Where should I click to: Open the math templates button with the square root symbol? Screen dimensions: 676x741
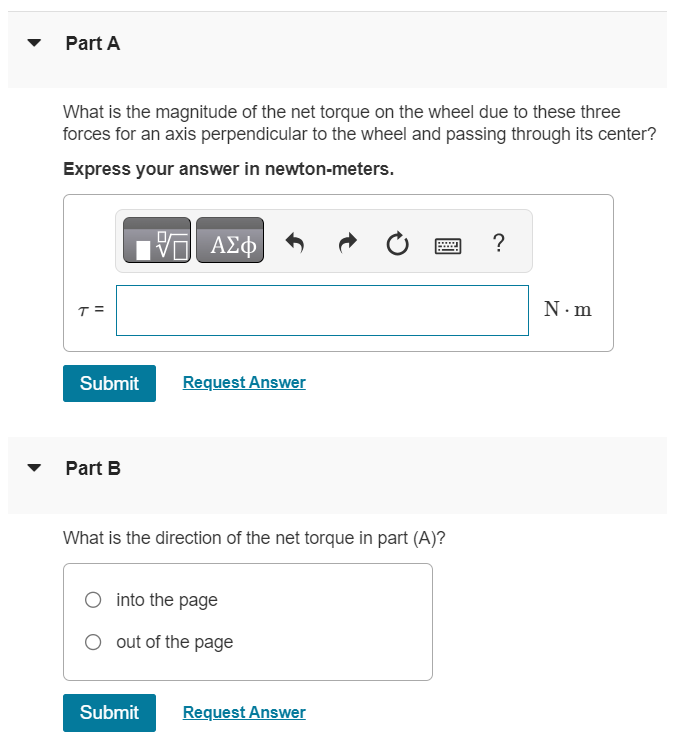pos(157,240)
